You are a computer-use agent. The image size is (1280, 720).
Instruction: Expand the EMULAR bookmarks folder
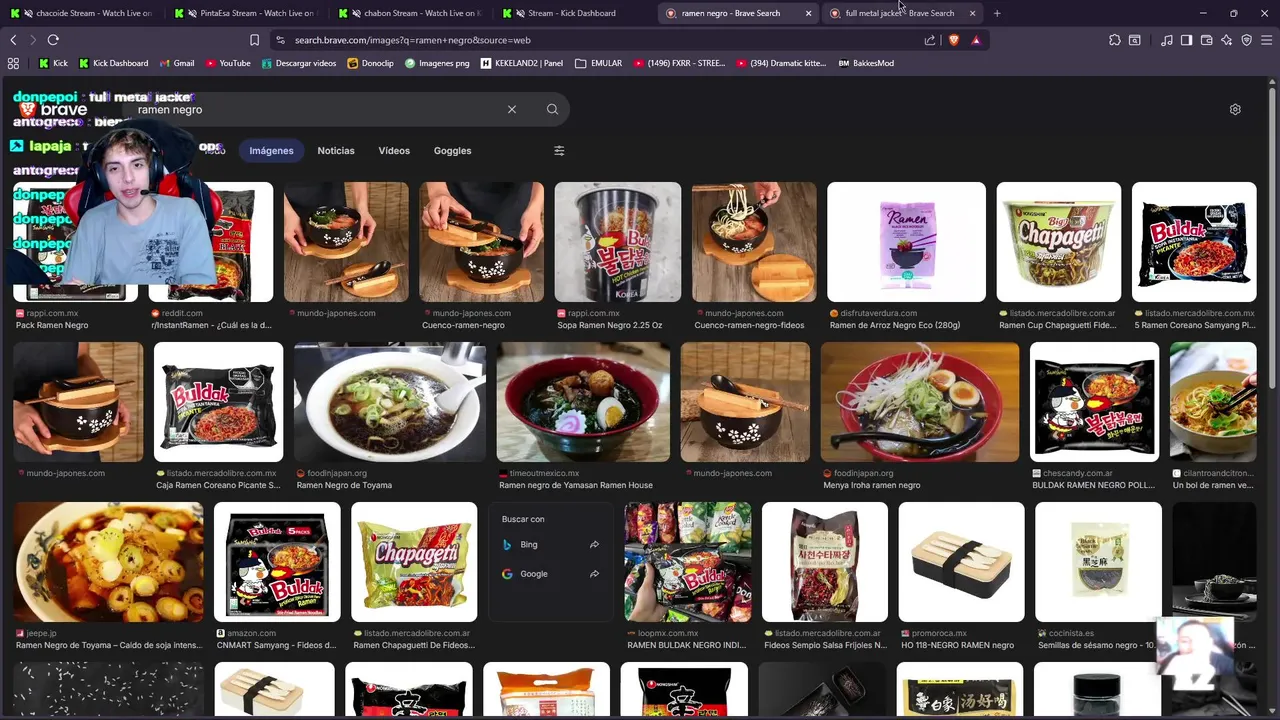pos(598,63)
